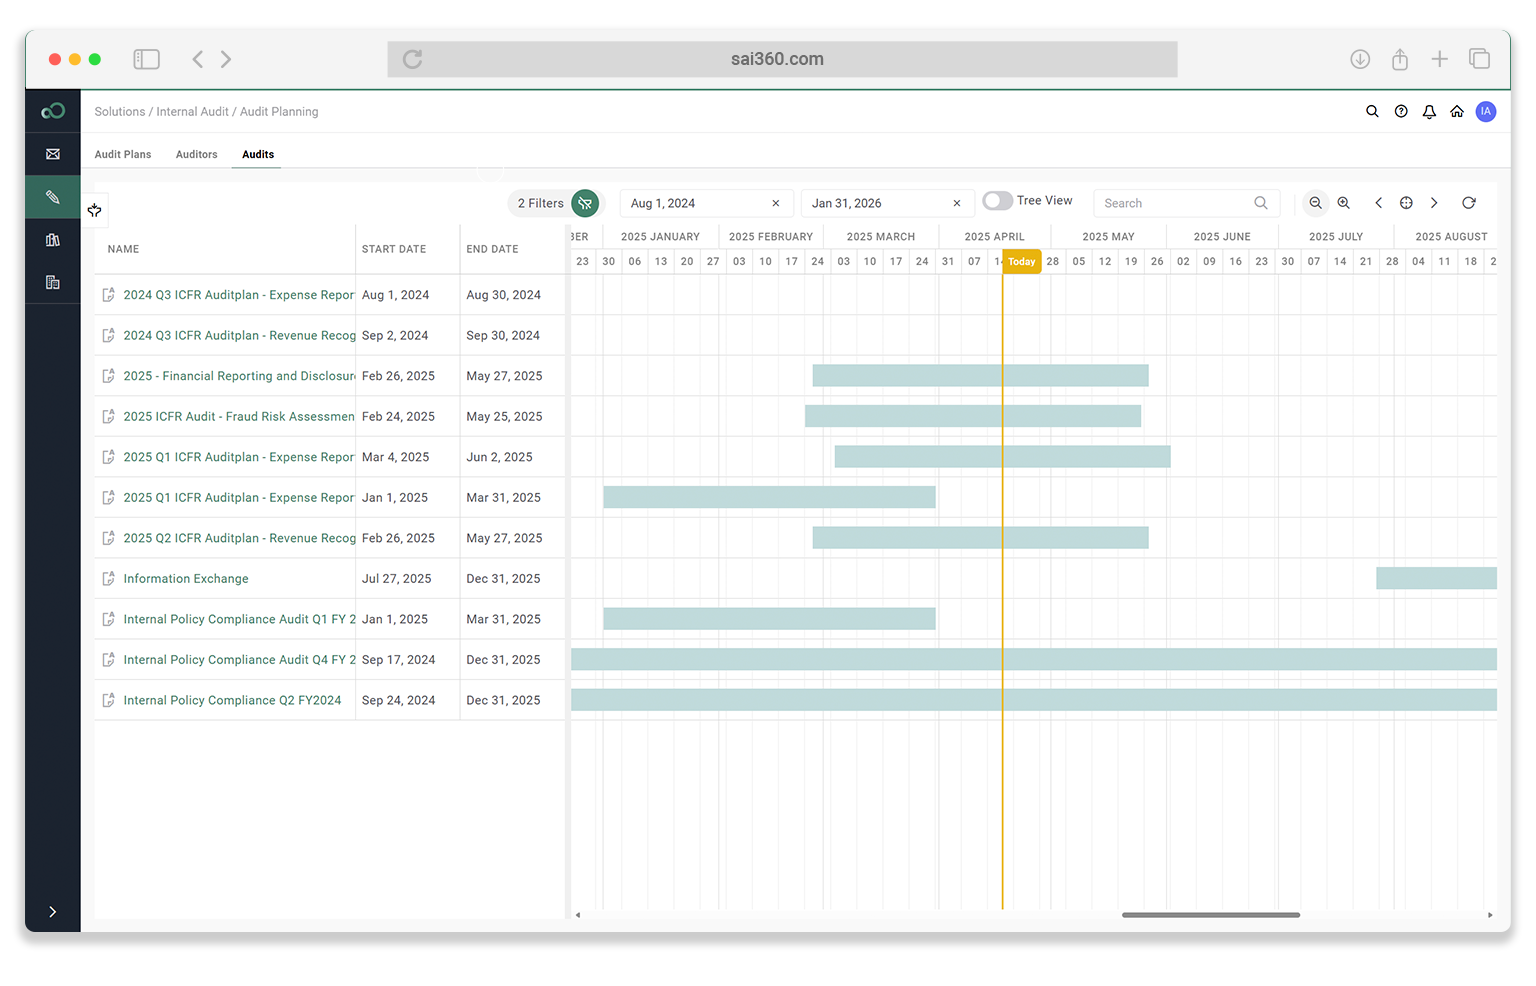The width and height of the screenshot is (1536, 986).
Task: Click 2025 MARCH month header
Action: (x=880, y=237)
